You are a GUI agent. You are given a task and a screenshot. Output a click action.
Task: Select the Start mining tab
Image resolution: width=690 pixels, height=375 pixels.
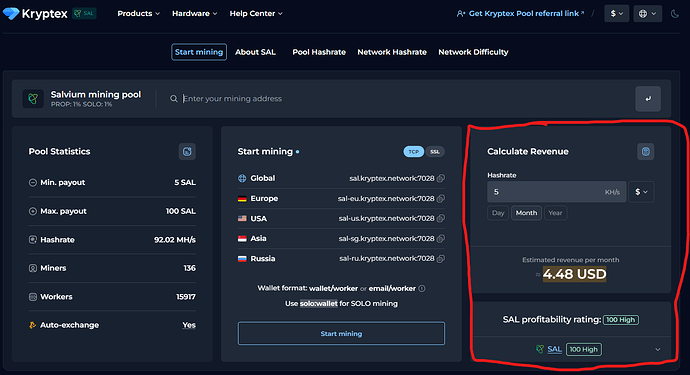tap(199, 52)
